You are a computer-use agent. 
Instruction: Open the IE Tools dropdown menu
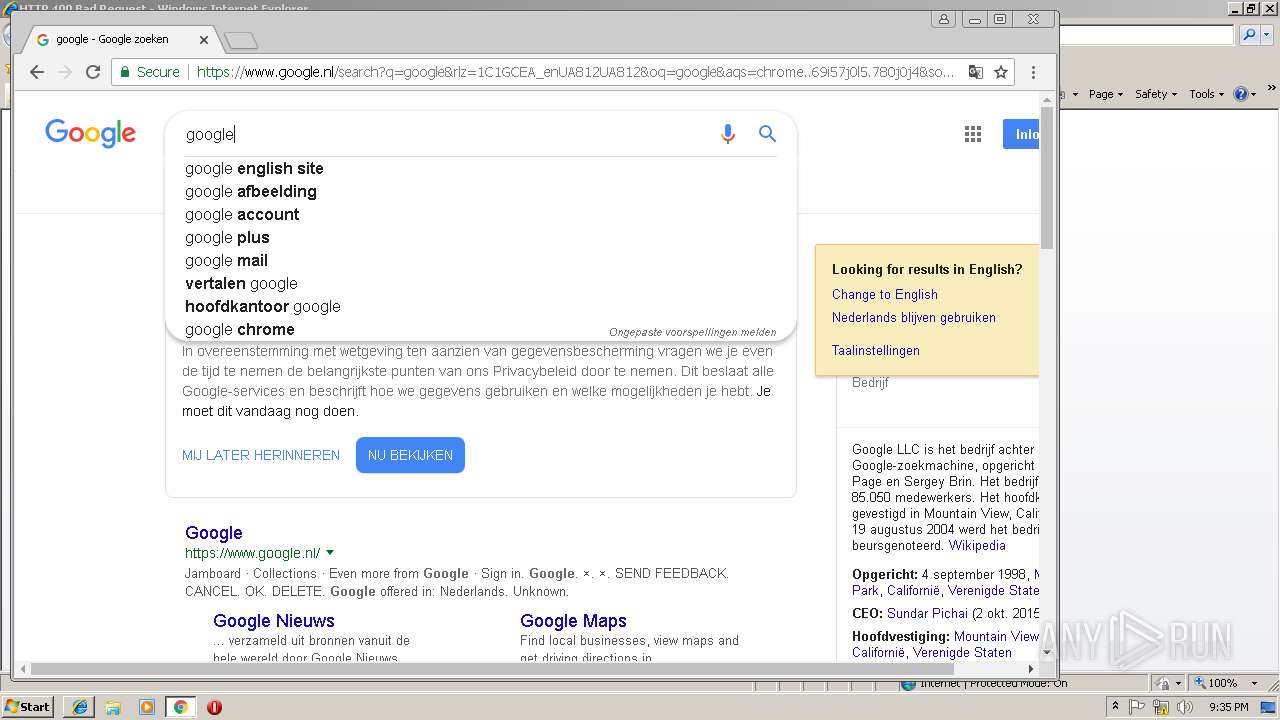[1207, 94]
